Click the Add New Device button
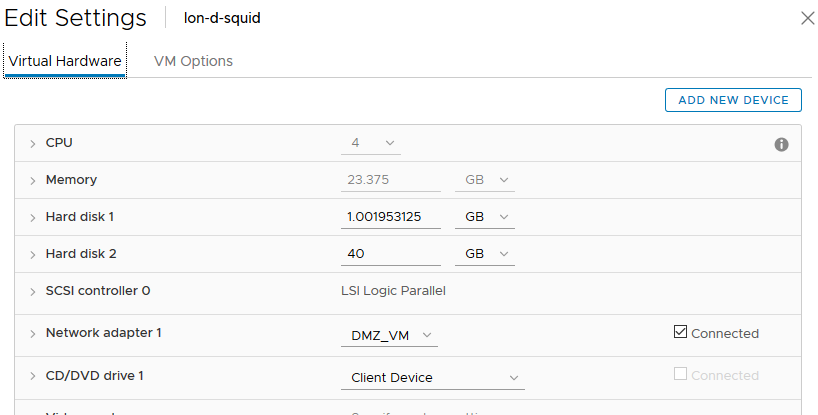This screenshot has width=818, height=415. (734, 100)
